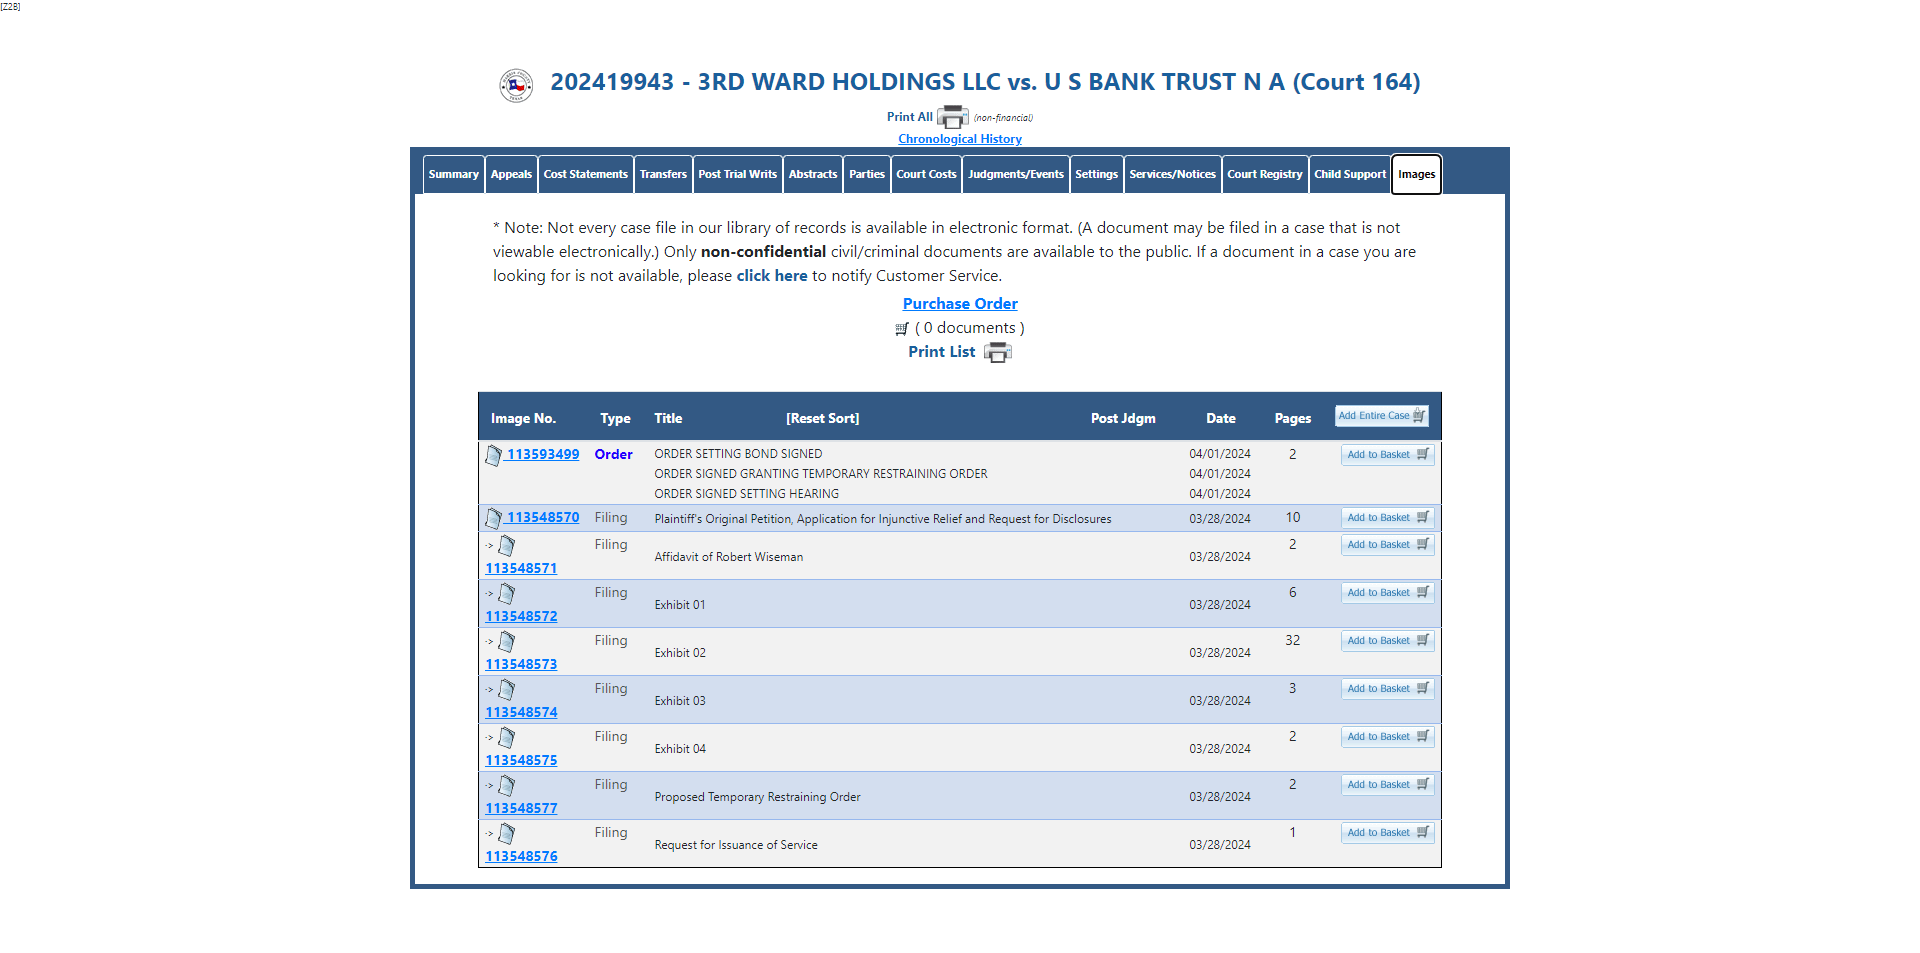Viewport: 1920px width, 953px height.
Task: Click the Print List link text
Action: 942,352
